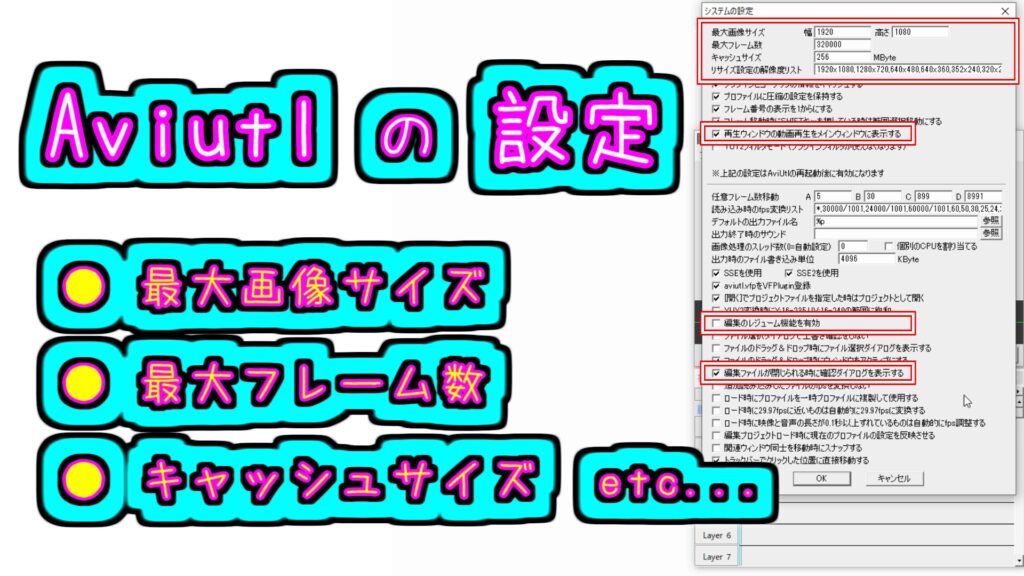Select Layer 6 in the timeline
Screen dimensions: 1024x576
click(x=717, y=536)
